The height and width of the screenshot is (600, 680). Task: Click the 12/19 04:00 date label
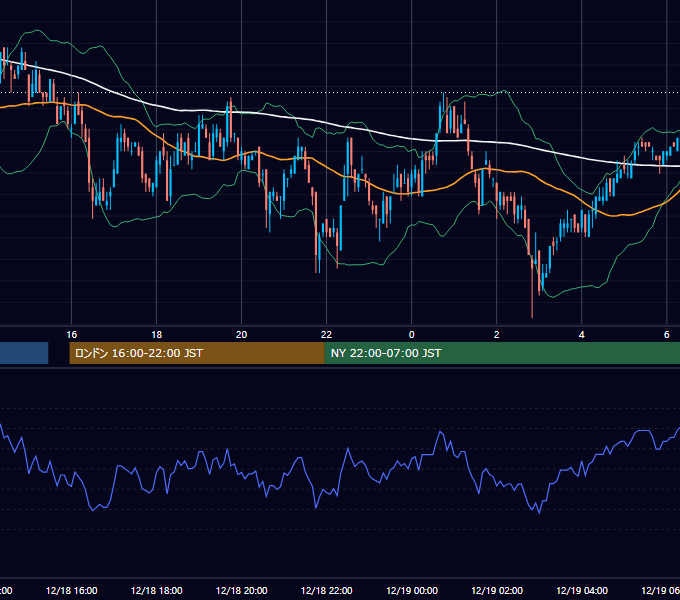point(582,590)
